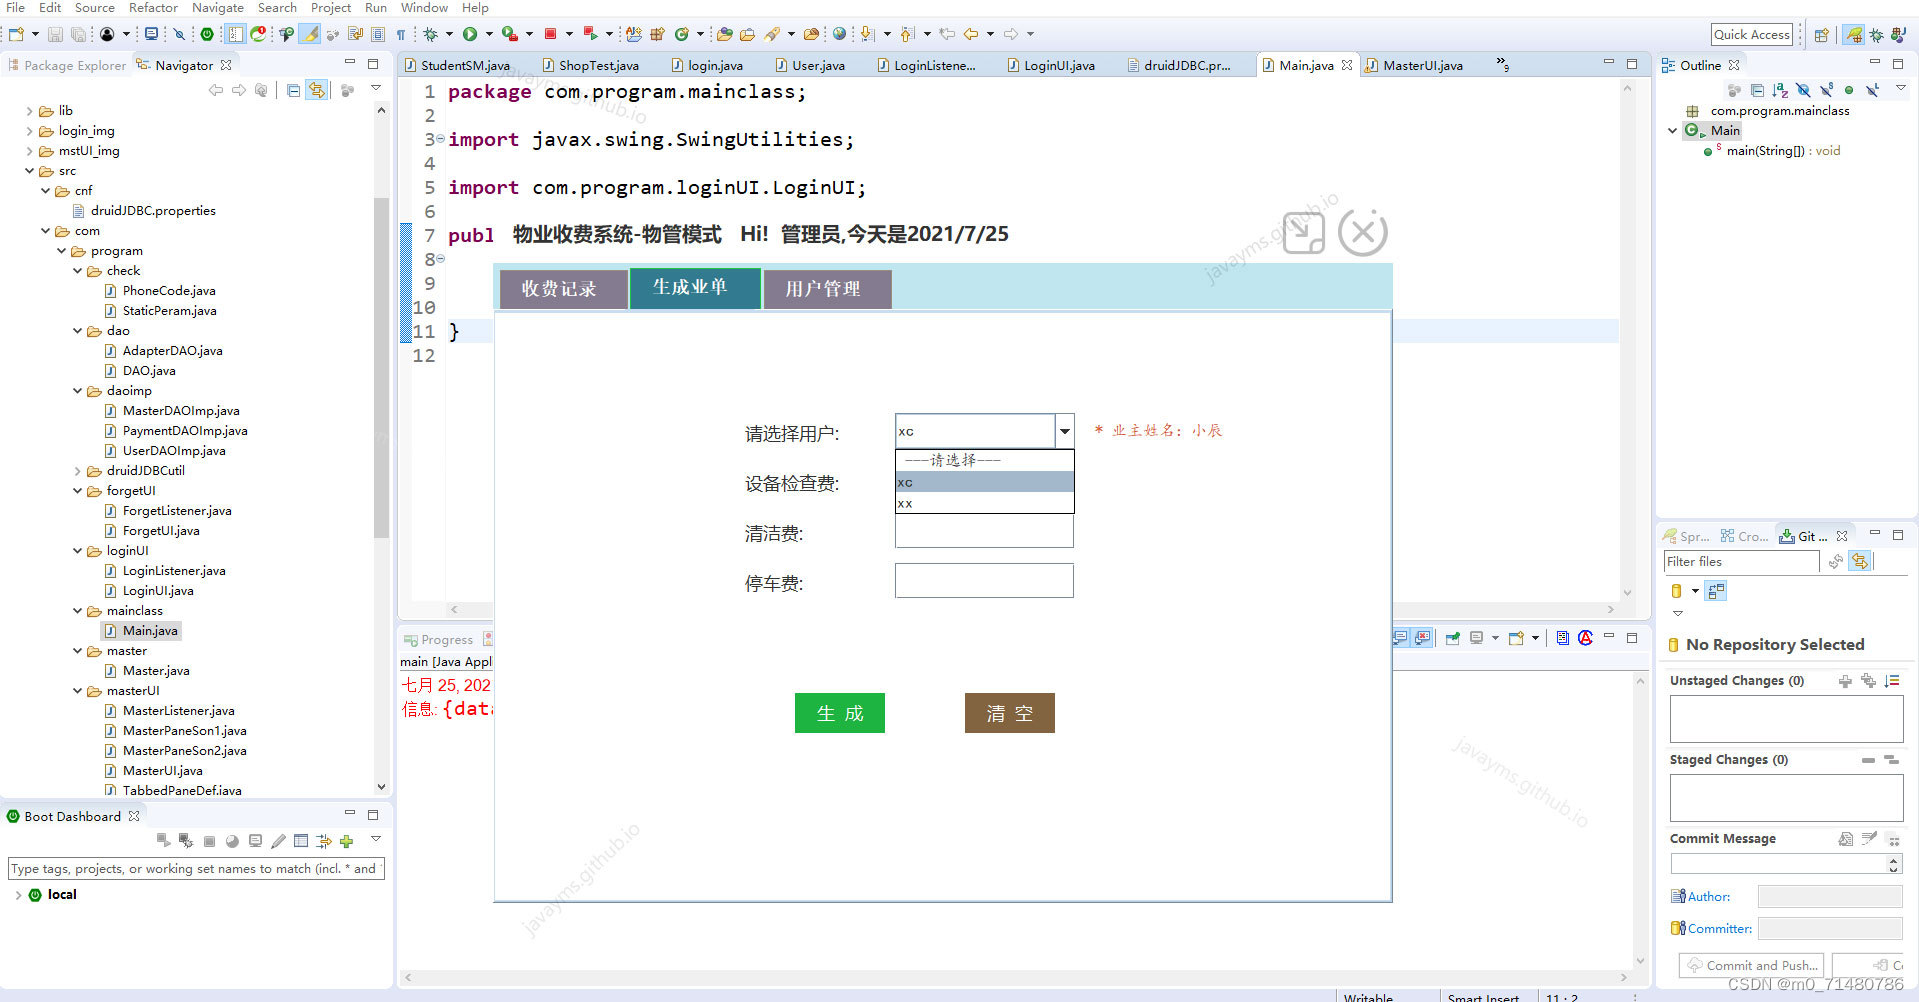Toggle compare mode icon in Git Staging toolbar
Screen dimensions: 1919x1002
[1716, 591]
